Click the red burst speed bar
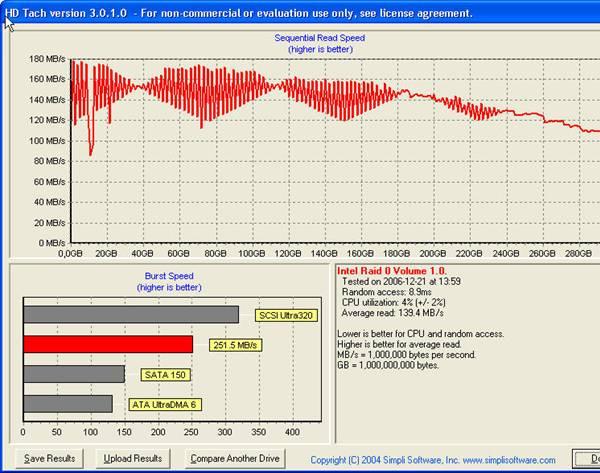Screen dimensions: 600x473 [107, 344]
